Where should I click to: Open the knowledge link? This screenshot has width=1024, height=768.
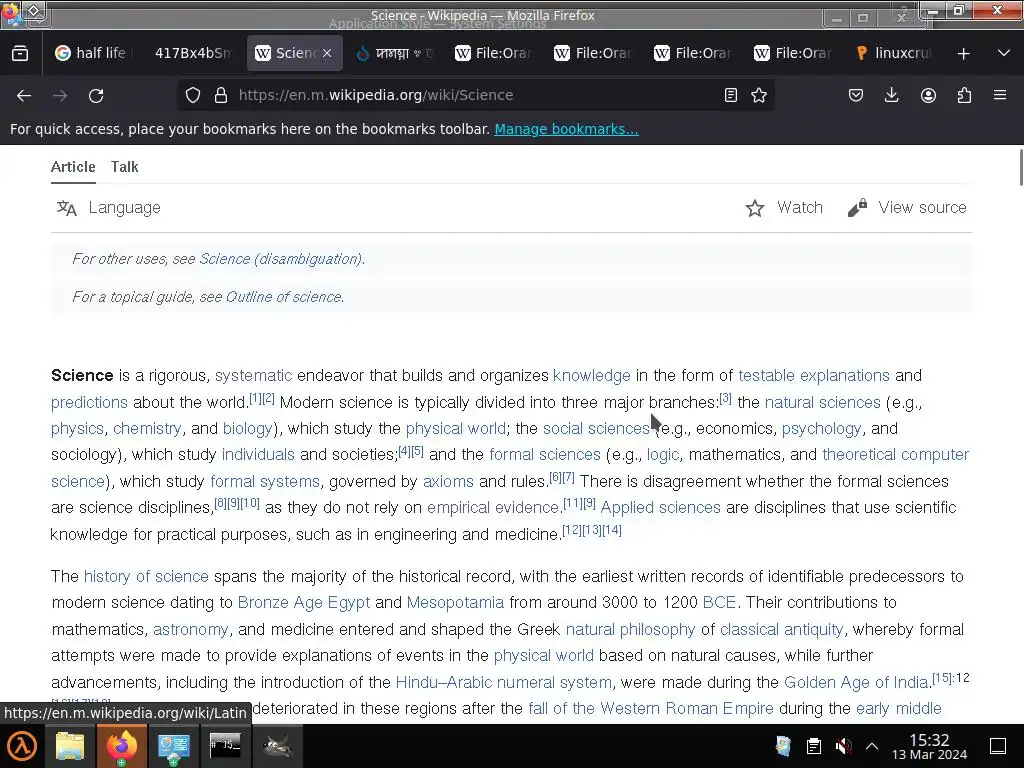pos(592,376)
